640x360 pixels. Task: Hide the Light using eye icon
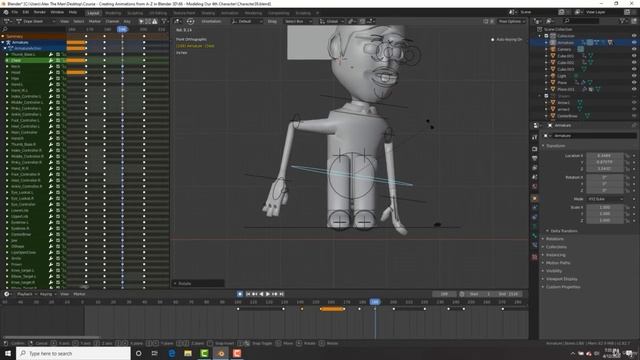pyautogui.click(x=634, y=76)
